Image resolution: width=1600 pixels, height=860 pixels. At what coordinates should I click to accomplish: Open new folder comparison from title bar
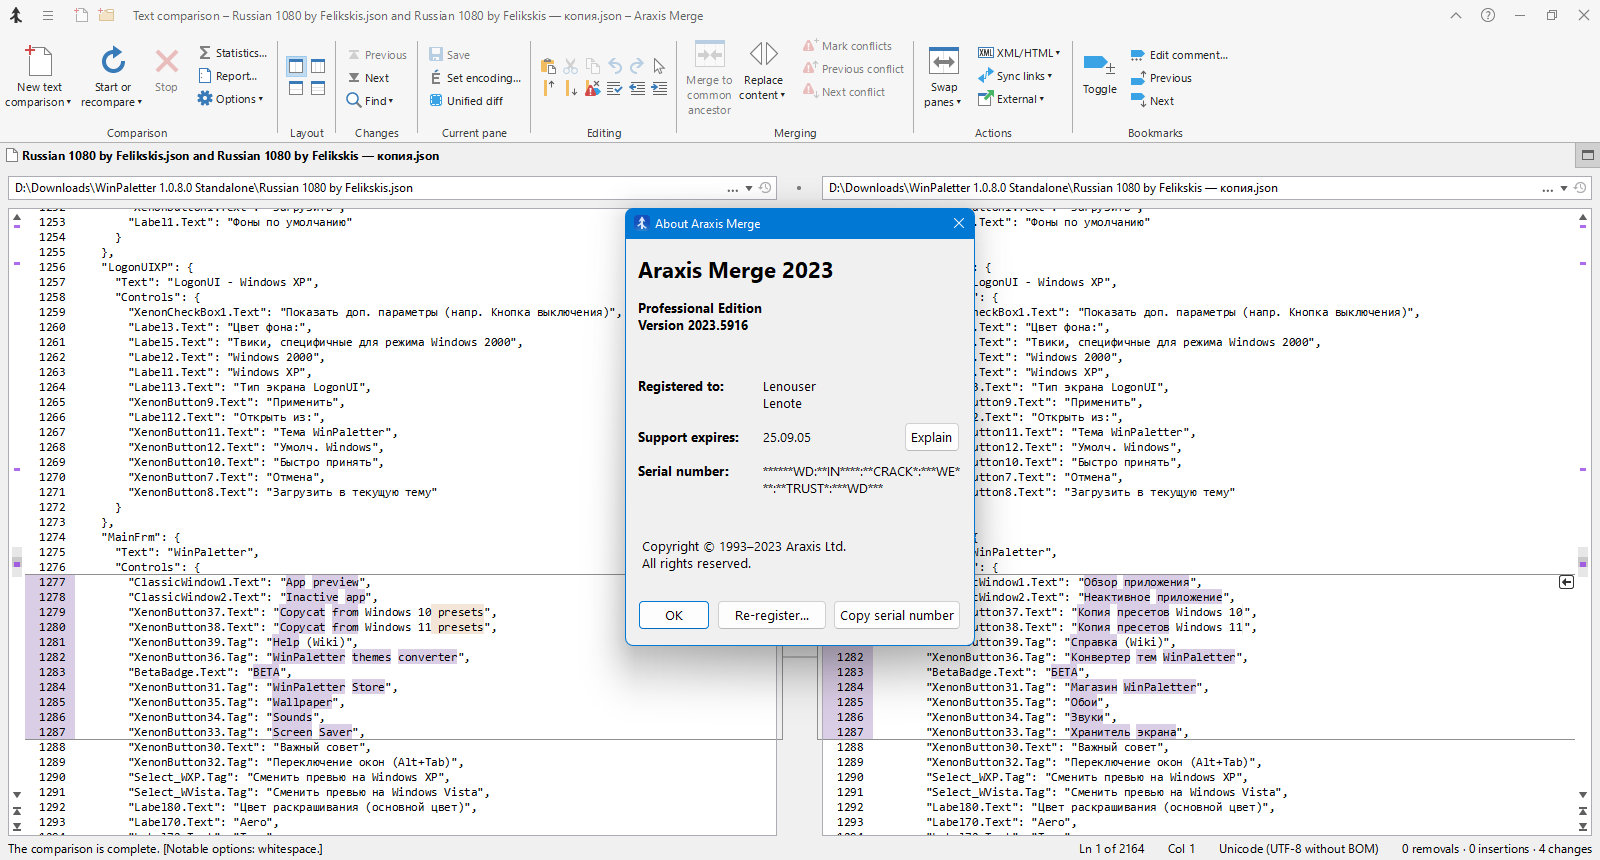tap(106, 15)
